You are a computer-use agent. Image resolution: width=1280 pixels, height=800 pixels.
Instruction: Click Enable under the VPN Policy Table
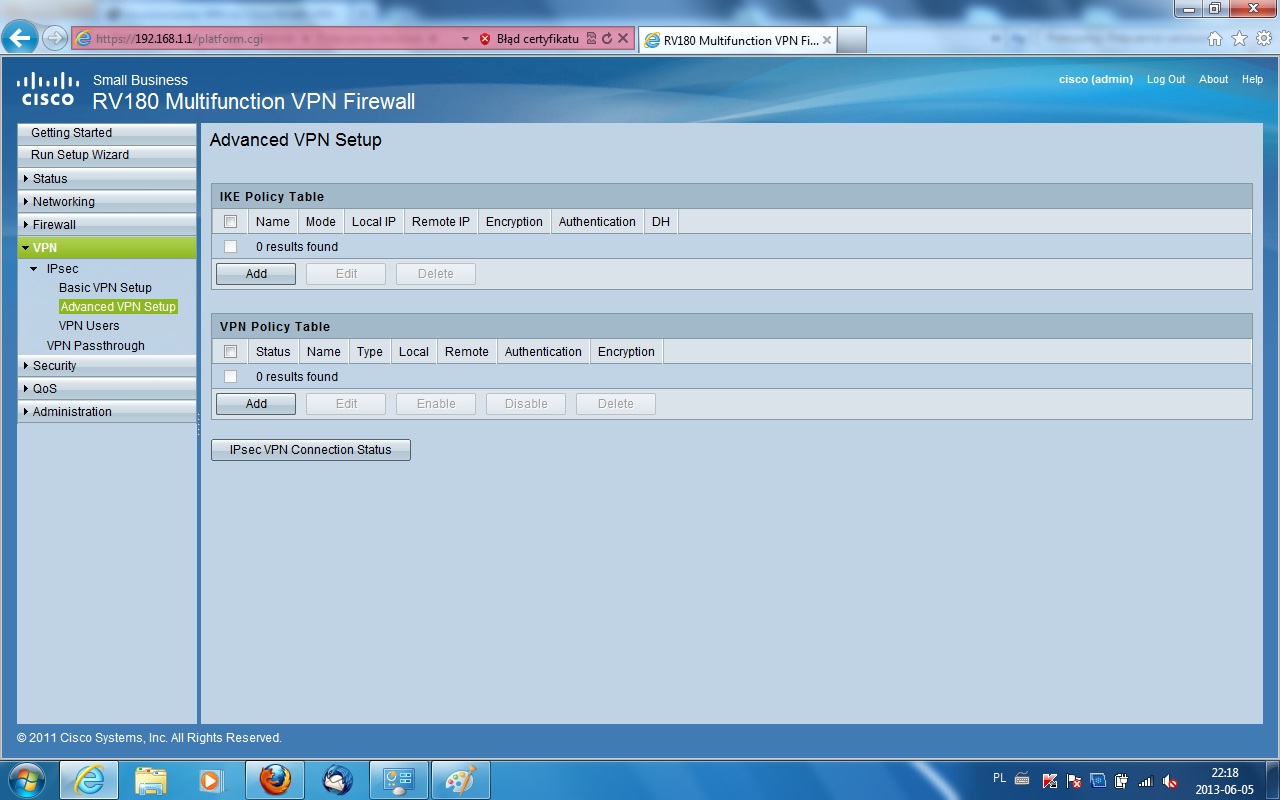[436, 404]
